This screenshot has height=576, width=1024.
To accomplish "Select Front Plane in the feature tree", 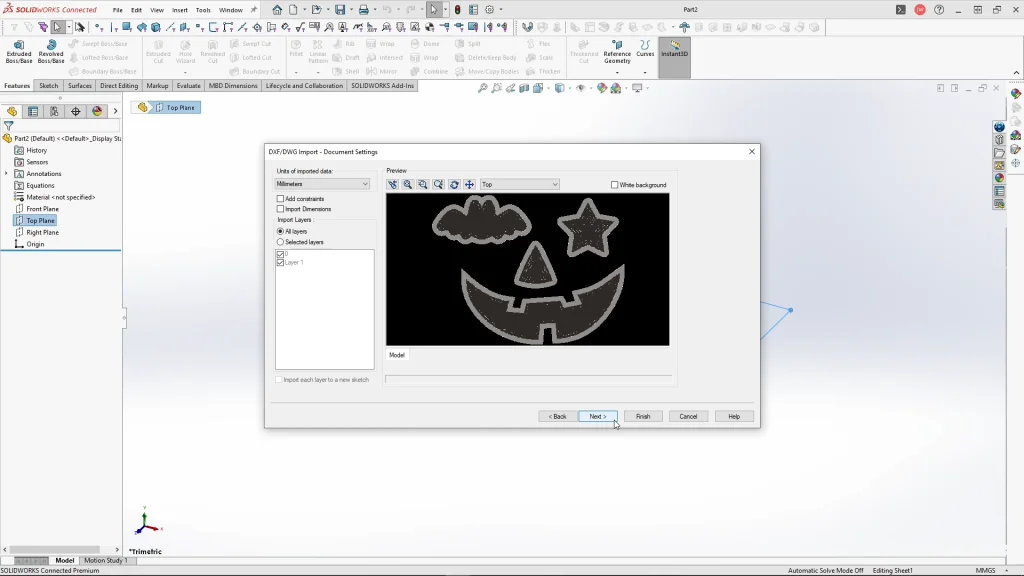I will point(42,209).
